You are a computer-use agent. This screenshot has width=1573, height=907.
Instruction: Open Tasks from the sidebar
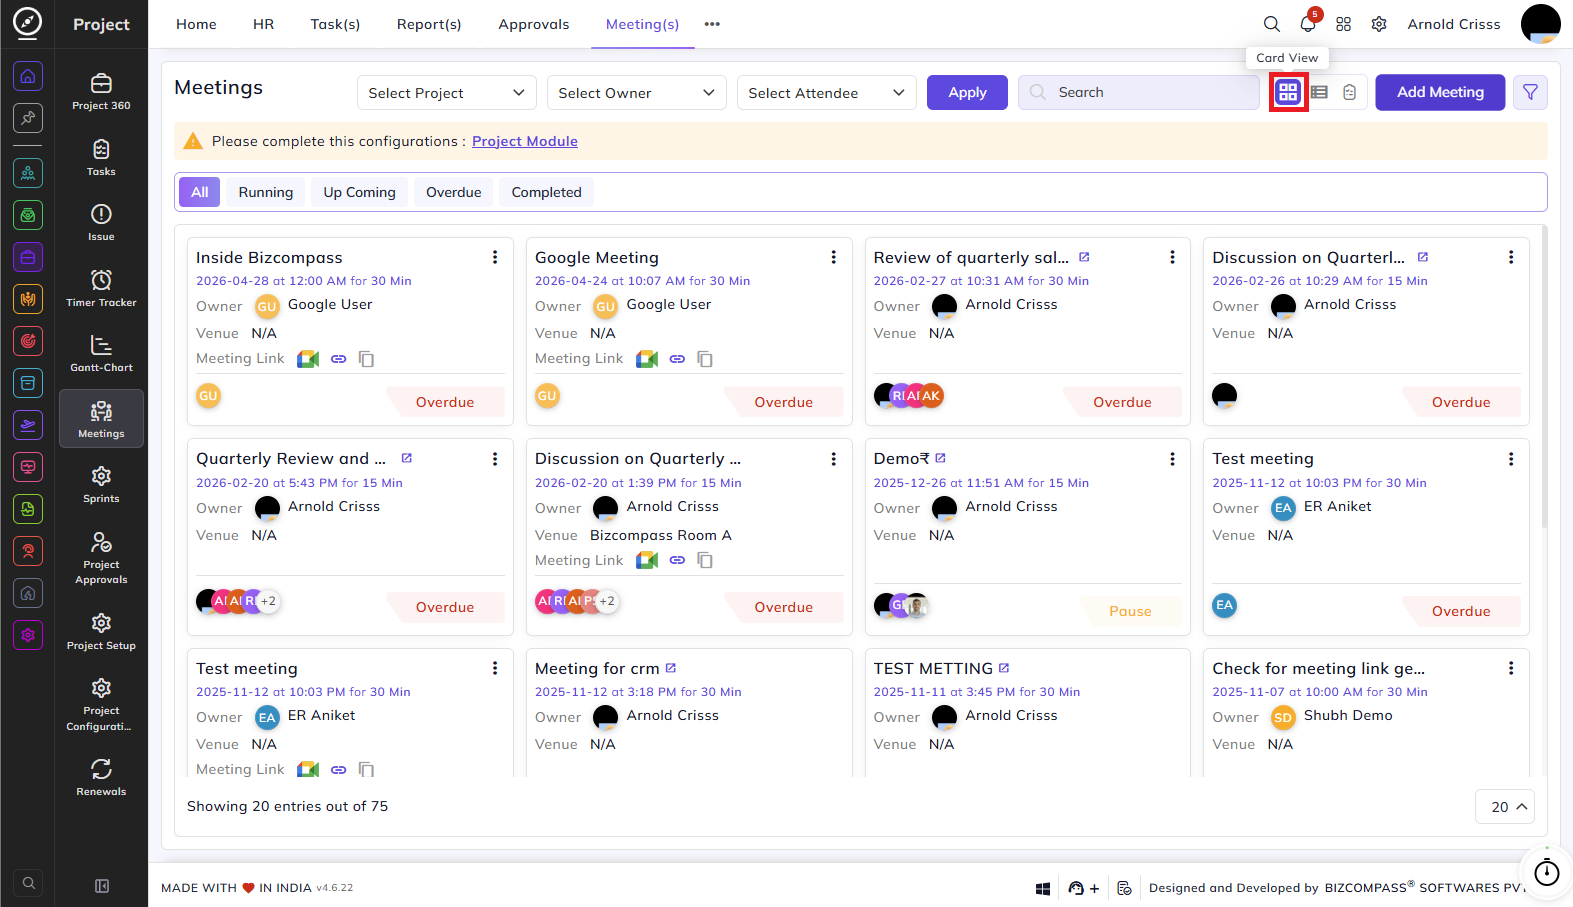click(x=101, y=157)
